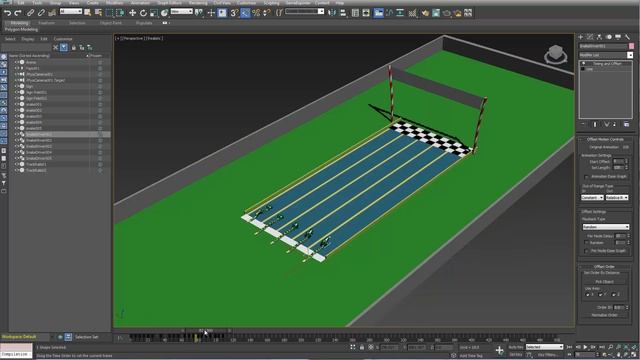Click the Redo arrow in the main toolbar
The height and width of the screenshot is (360, 640).
18,13
